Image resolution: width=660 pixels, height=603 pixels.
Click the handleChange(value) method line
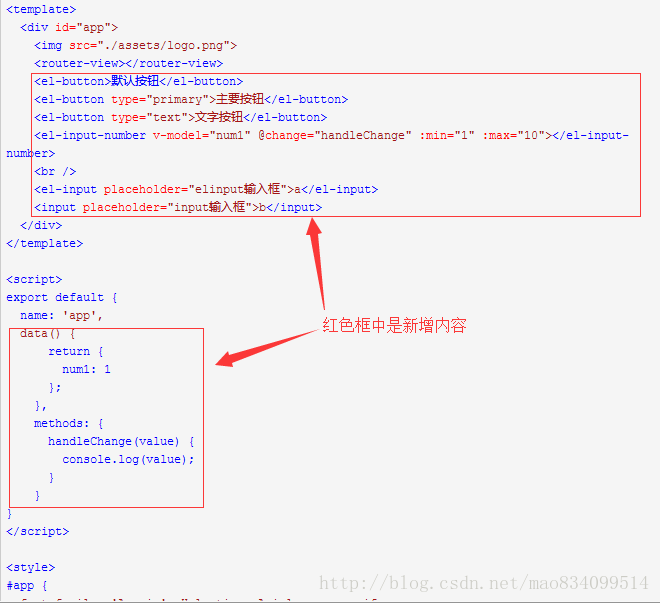click(121, 441)
